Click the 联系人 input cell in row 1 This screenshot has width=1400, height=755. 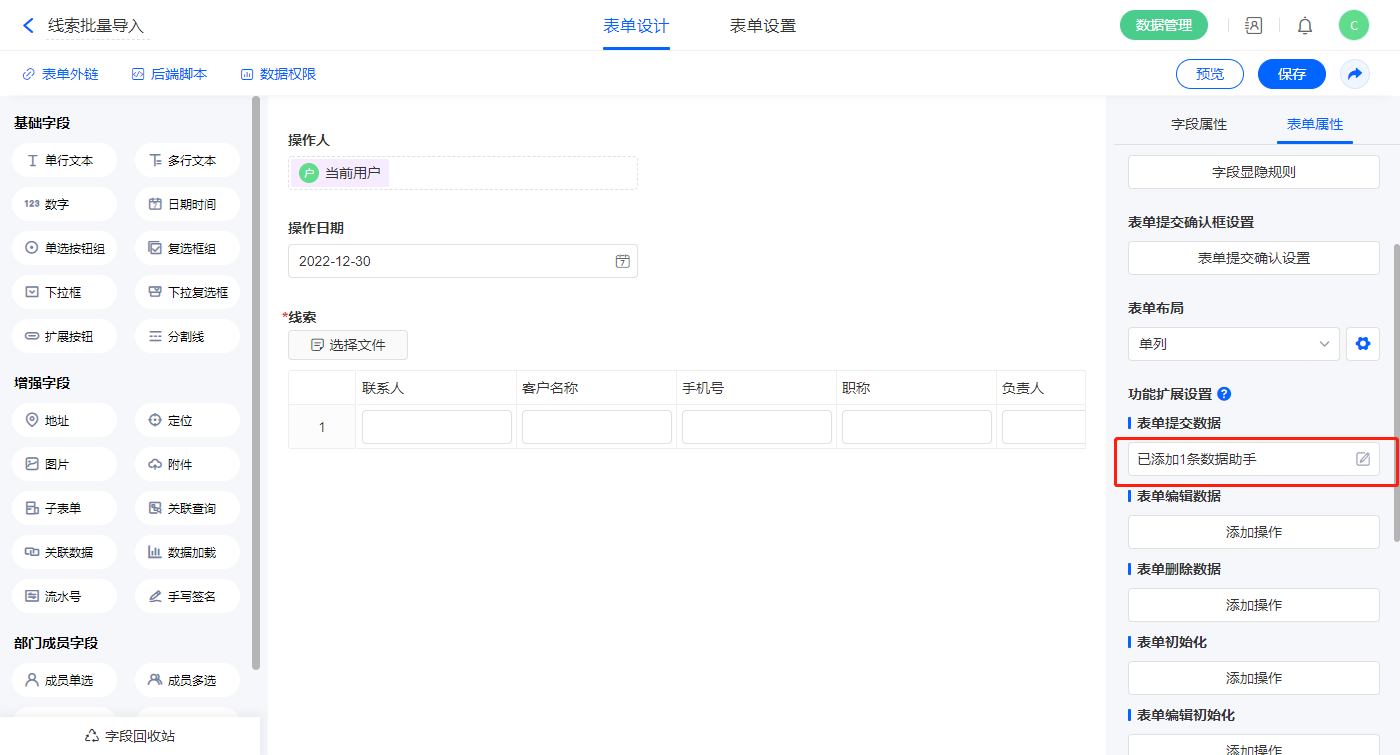[x=436, y=427]
